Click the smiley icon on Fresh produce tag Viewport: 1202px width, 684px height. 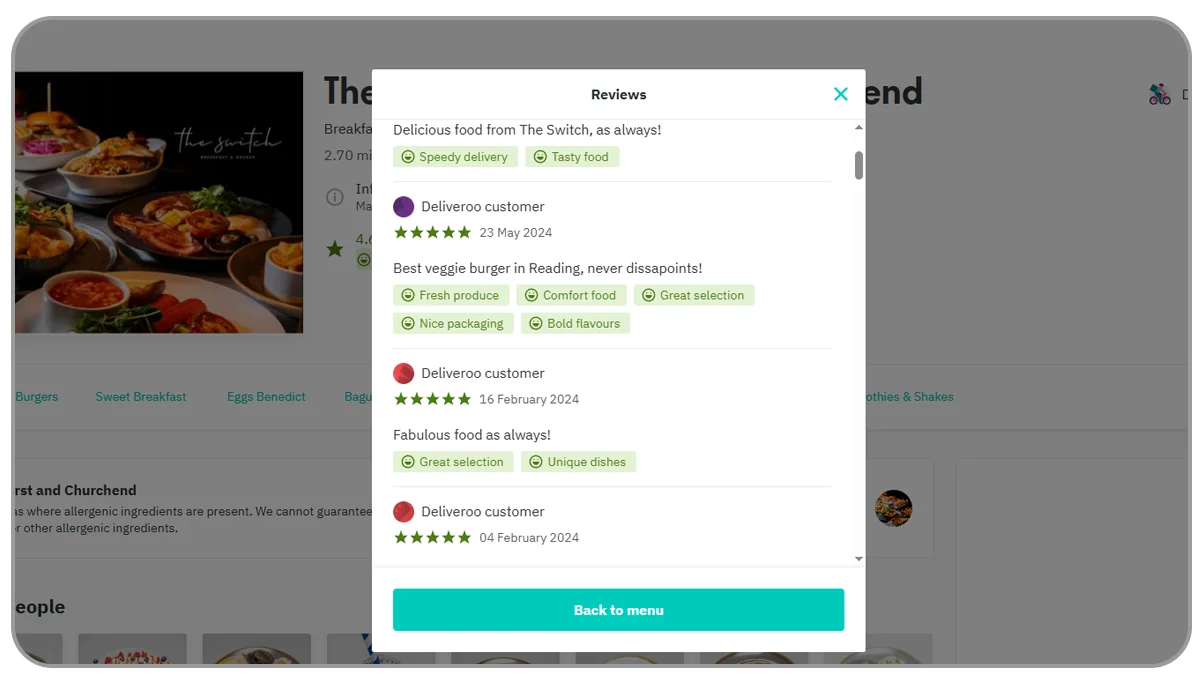tap(409, 295)
